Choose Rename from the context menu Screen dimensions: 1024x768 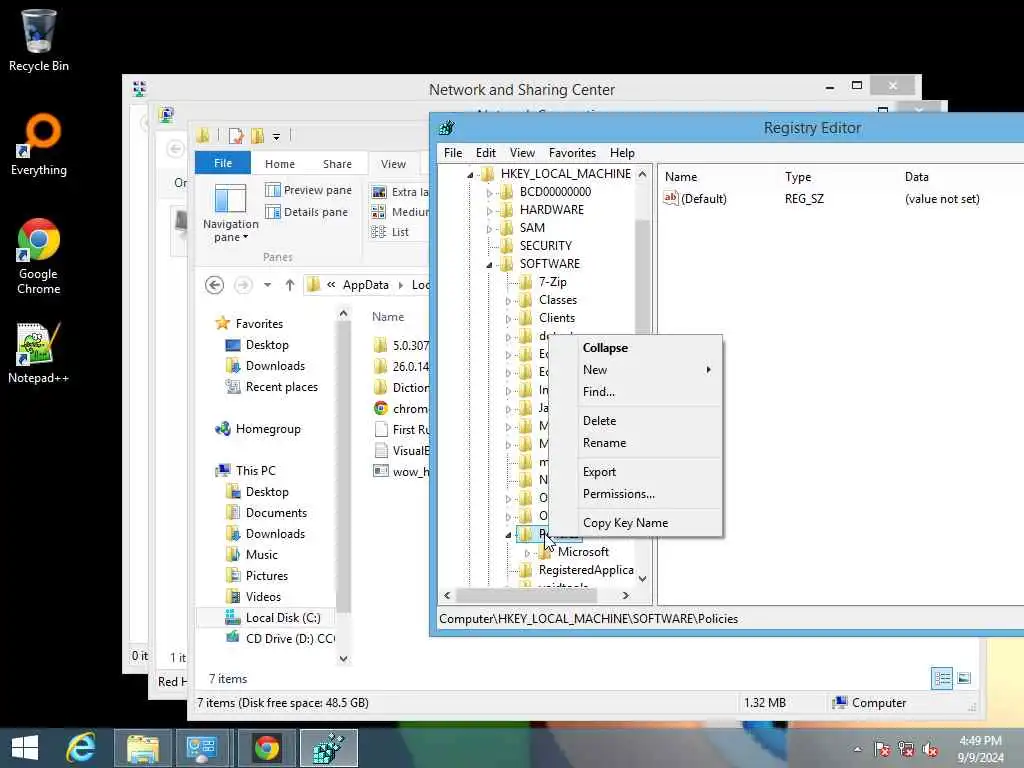pyautogui.click(x=635, y=443)
